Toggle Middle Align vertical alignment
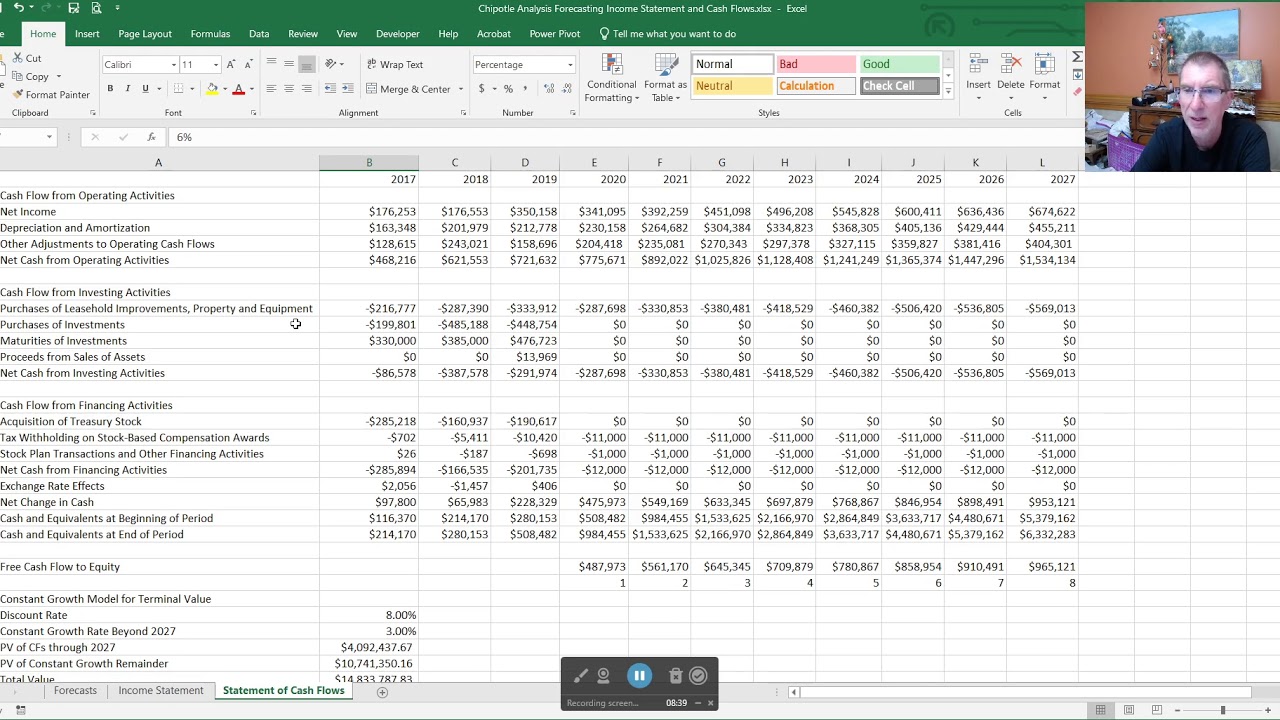This screenshot has height=720, width=1280. coord(289,65)
